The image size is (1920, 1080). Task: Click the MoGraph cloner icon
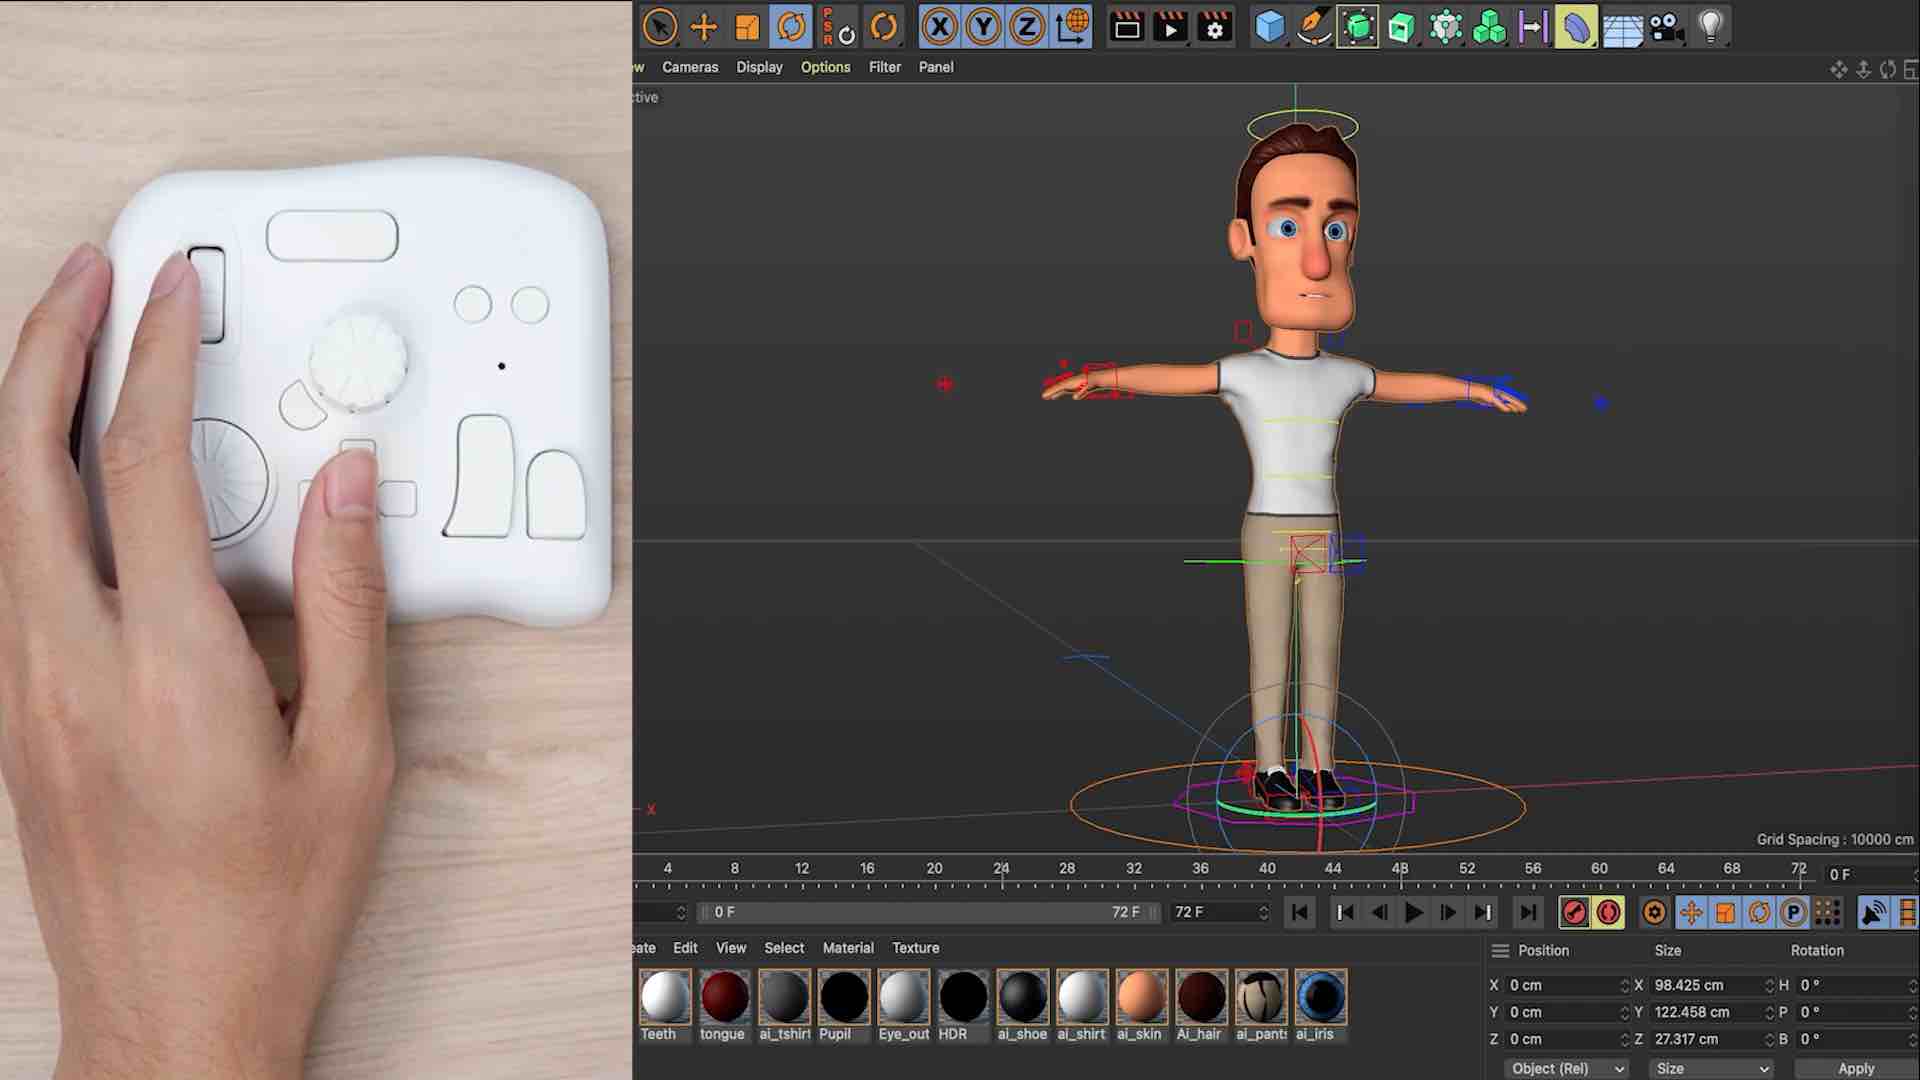coord(1446,27)
